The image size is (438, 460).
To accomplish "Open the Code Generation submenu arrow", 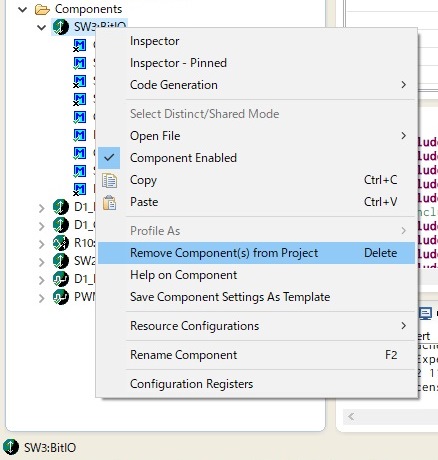I will click(404, 85).
